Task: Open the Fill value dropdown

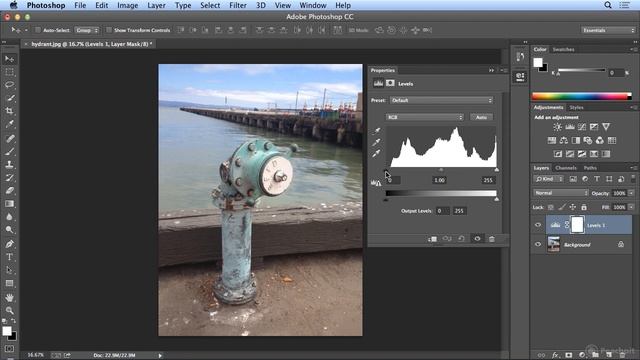Action: click(631, 207)
